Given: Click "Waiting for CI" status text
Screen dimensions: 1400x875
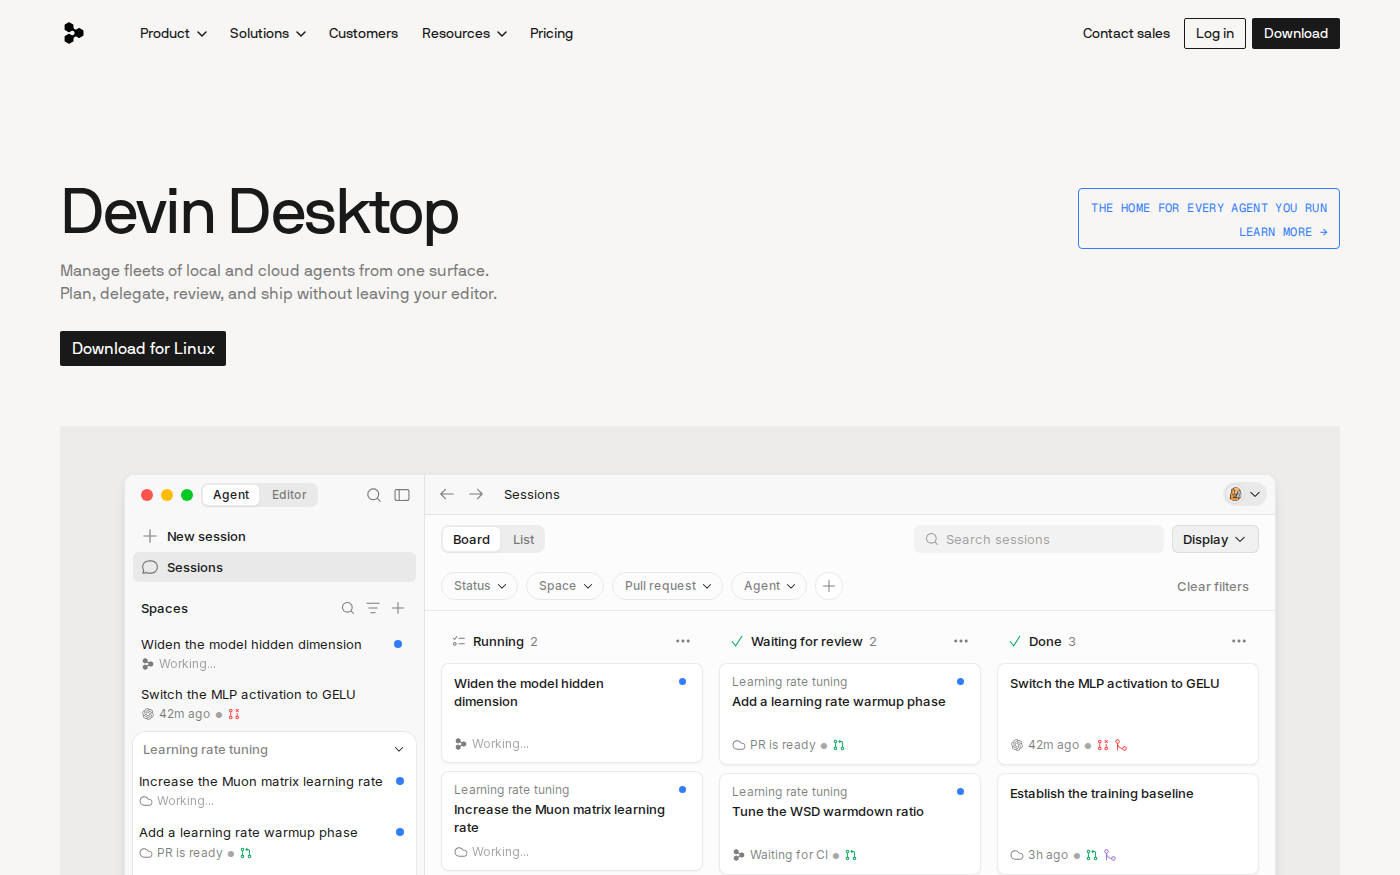Looking at the screenshot, I should tap(789, 855).
